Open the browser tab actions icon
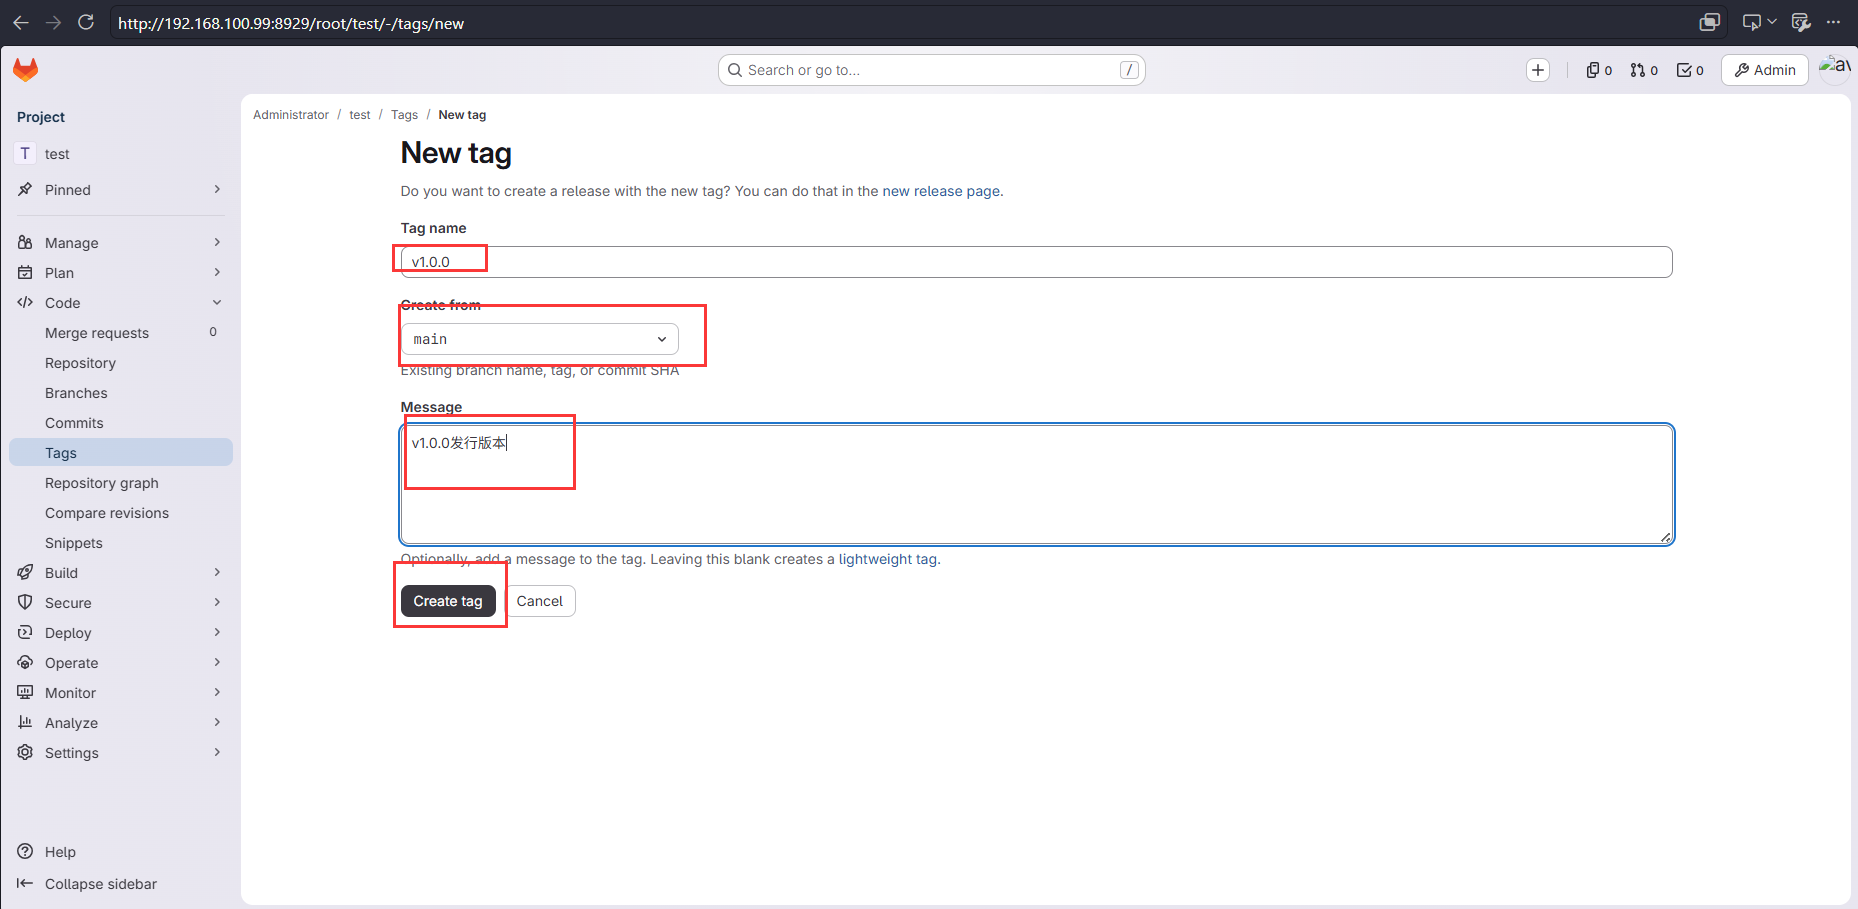 pos(1710,22)
